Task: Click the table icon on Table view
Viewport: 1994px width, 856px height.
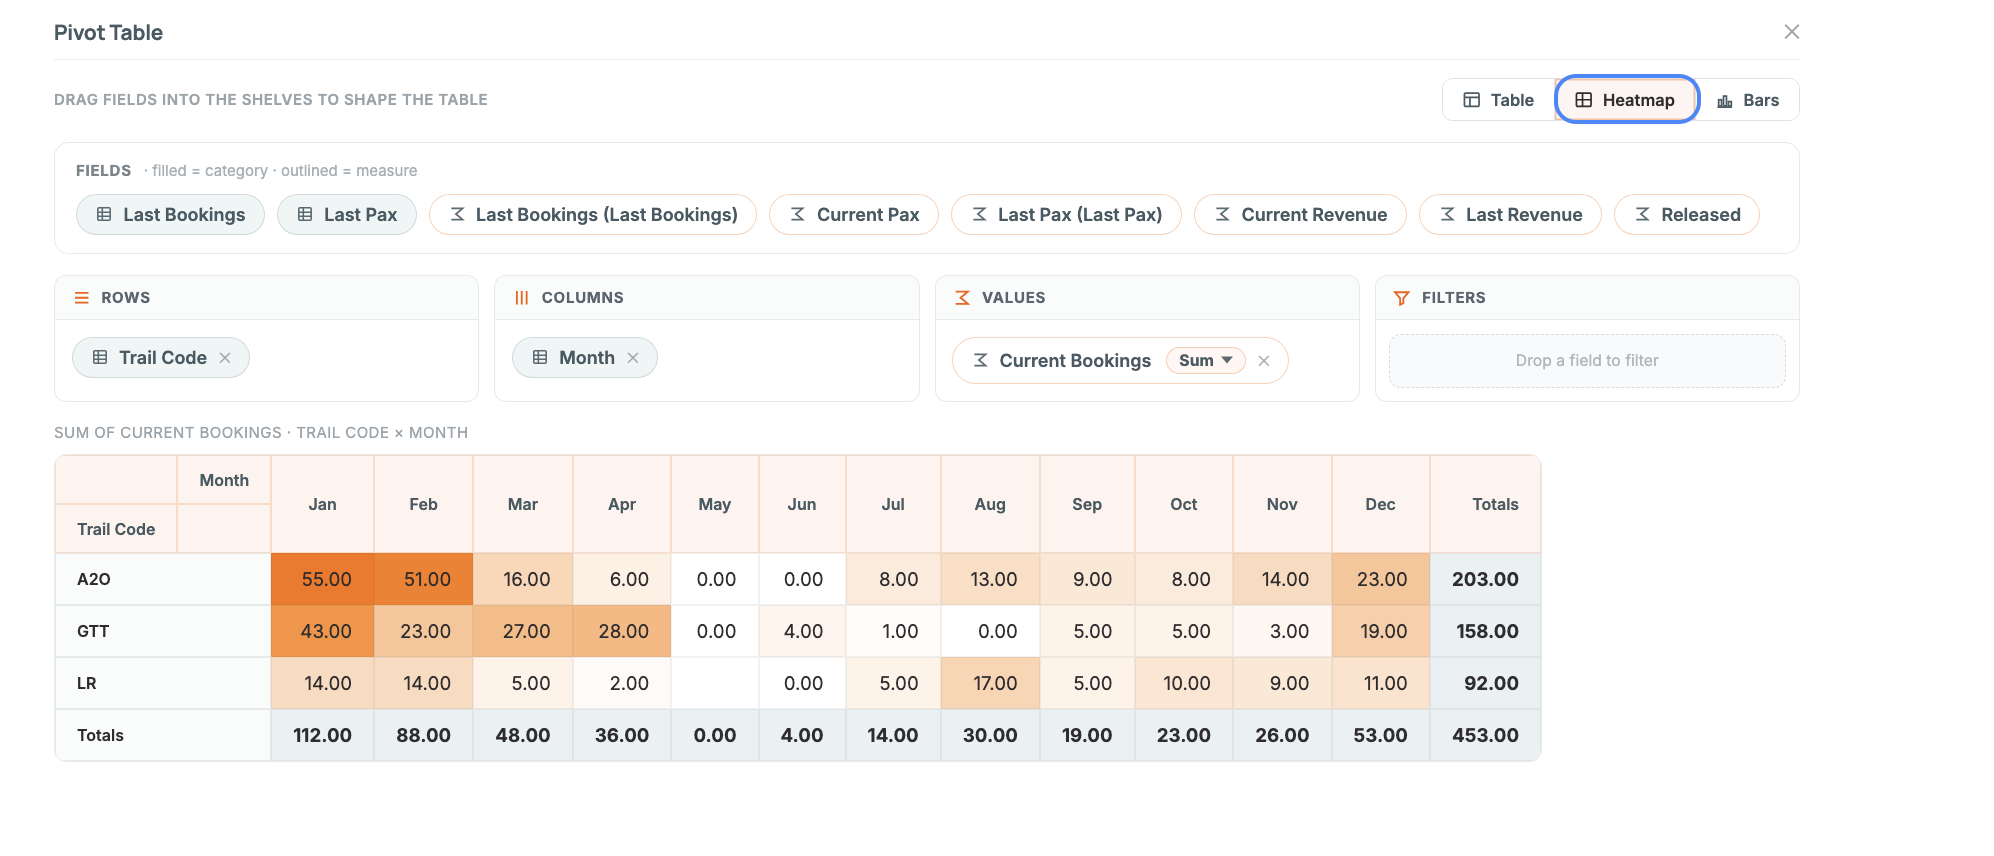Action: [1472, 100]
